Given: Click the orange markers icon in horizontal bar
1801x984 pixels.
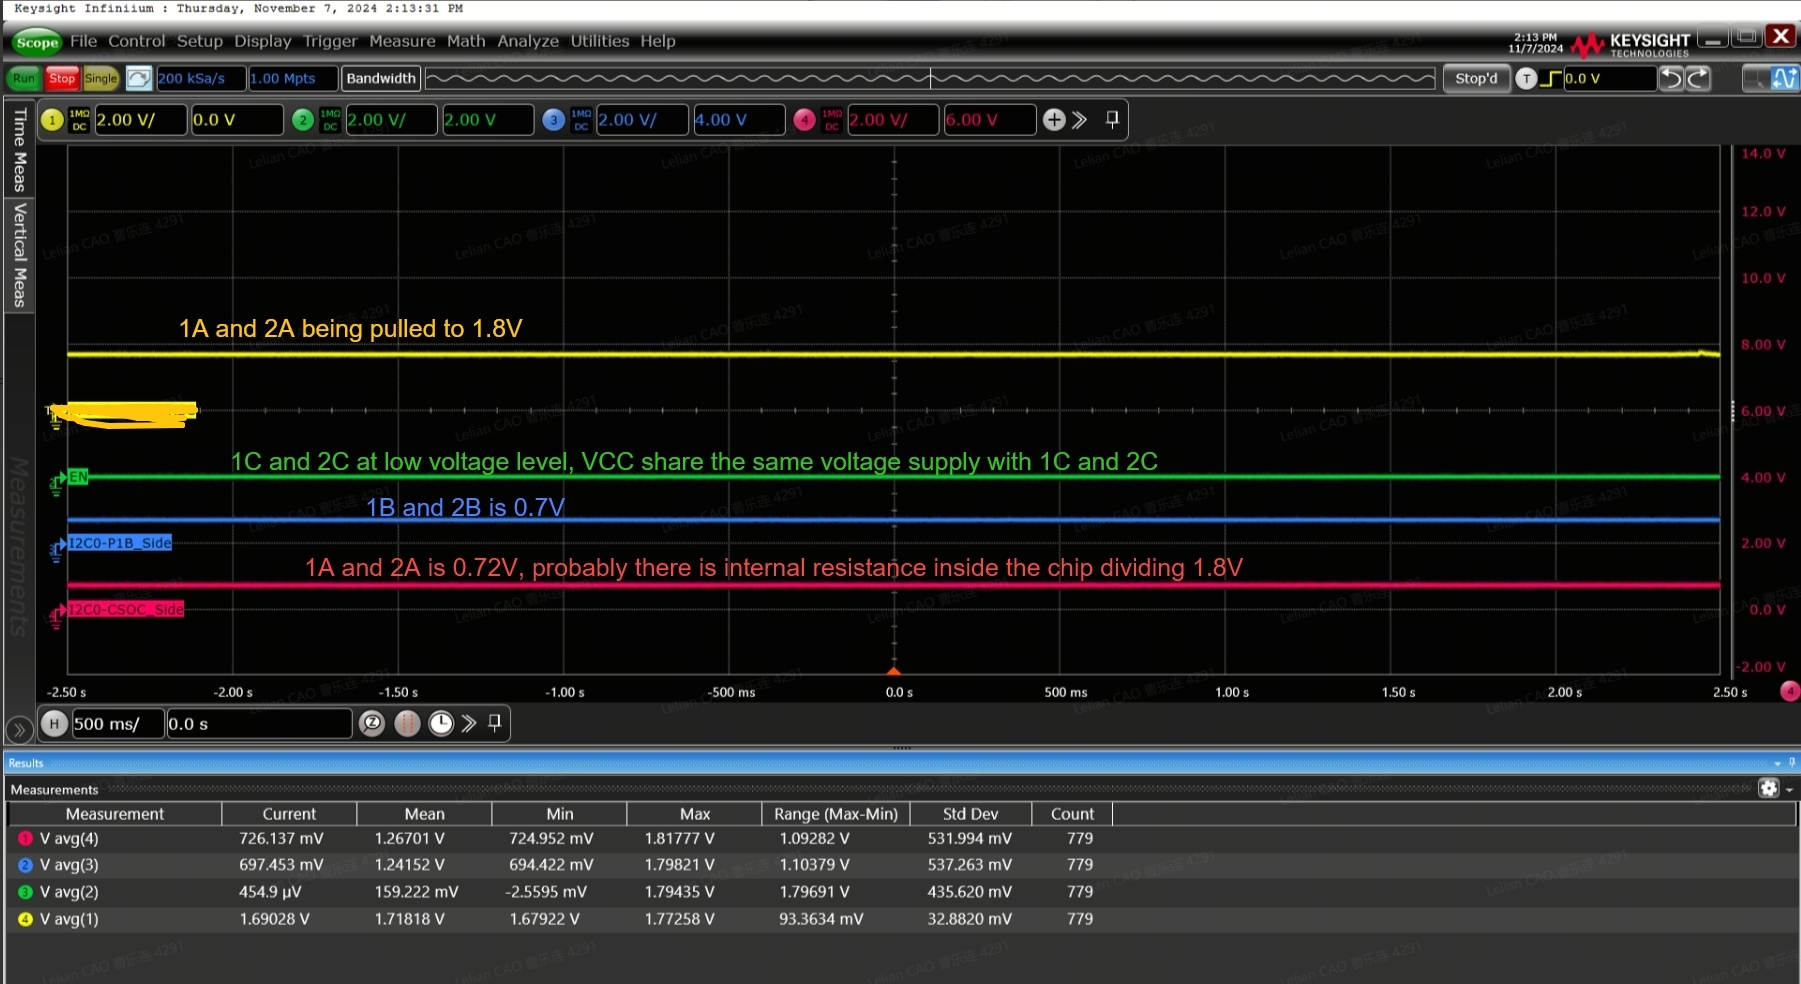Looking at the screenshot, I should (x=407, y=723).
